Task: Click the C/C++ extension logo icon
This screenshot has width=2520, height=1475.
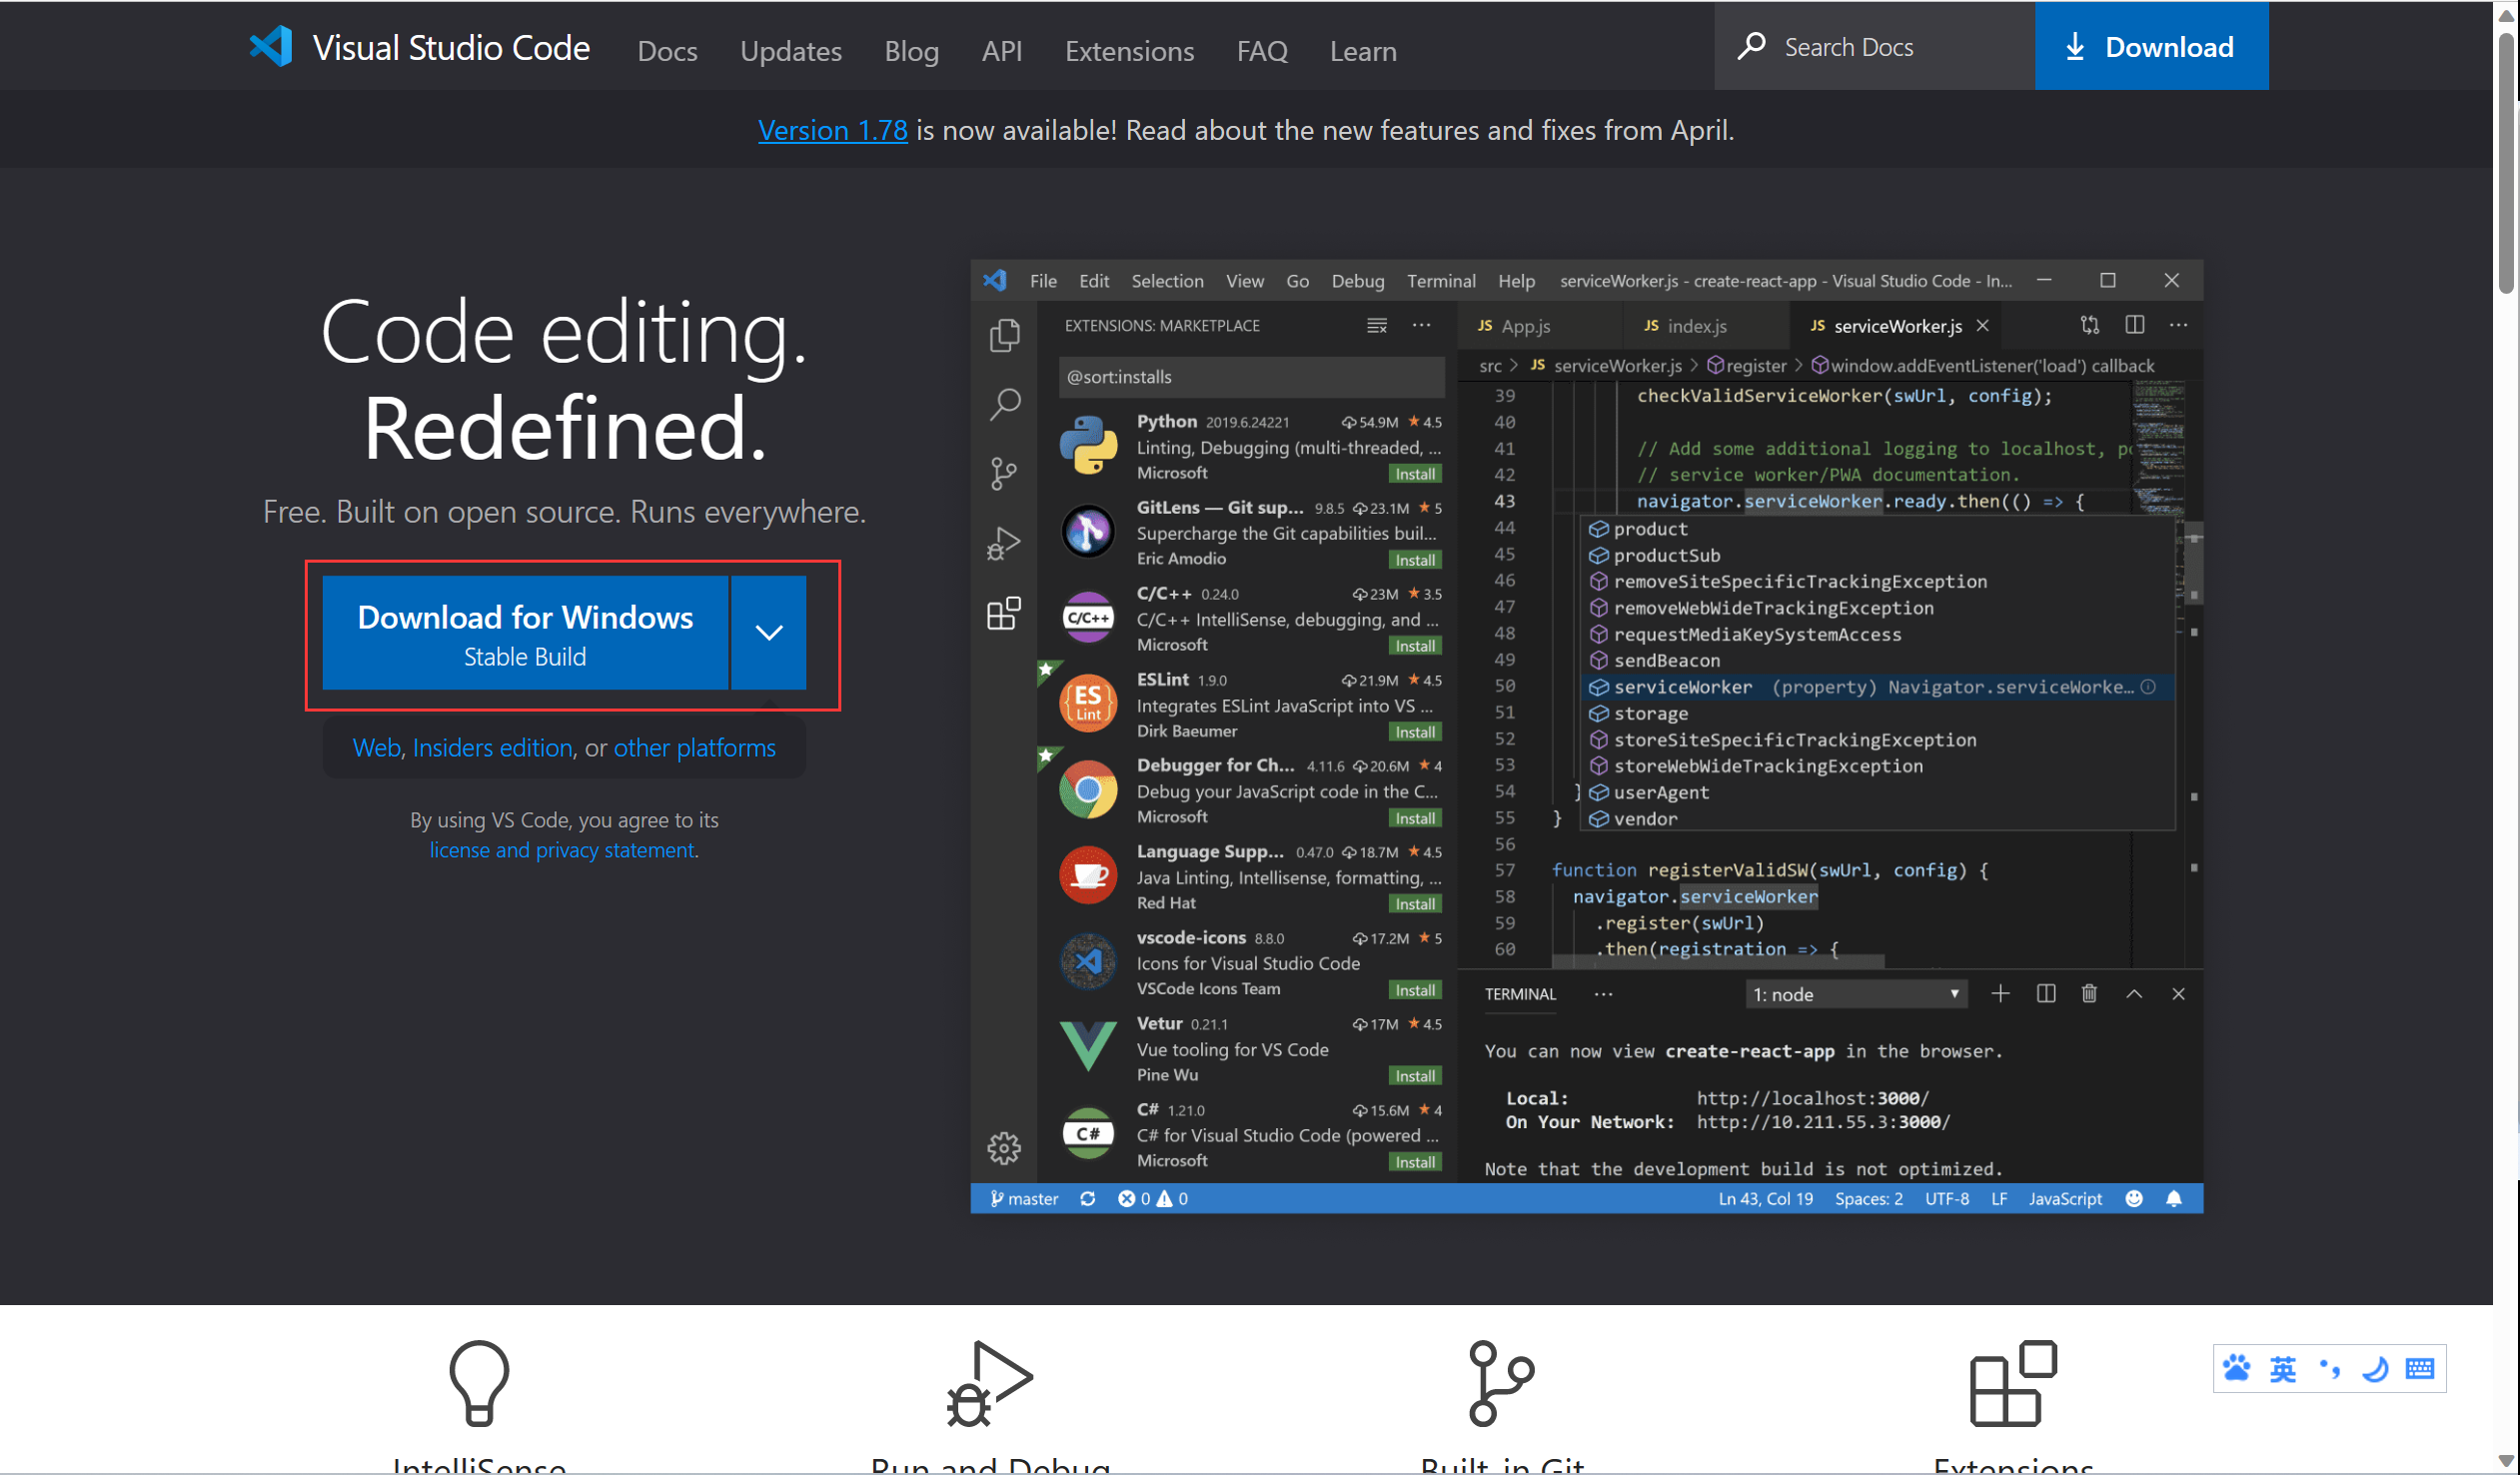Action: point(1088,617)
